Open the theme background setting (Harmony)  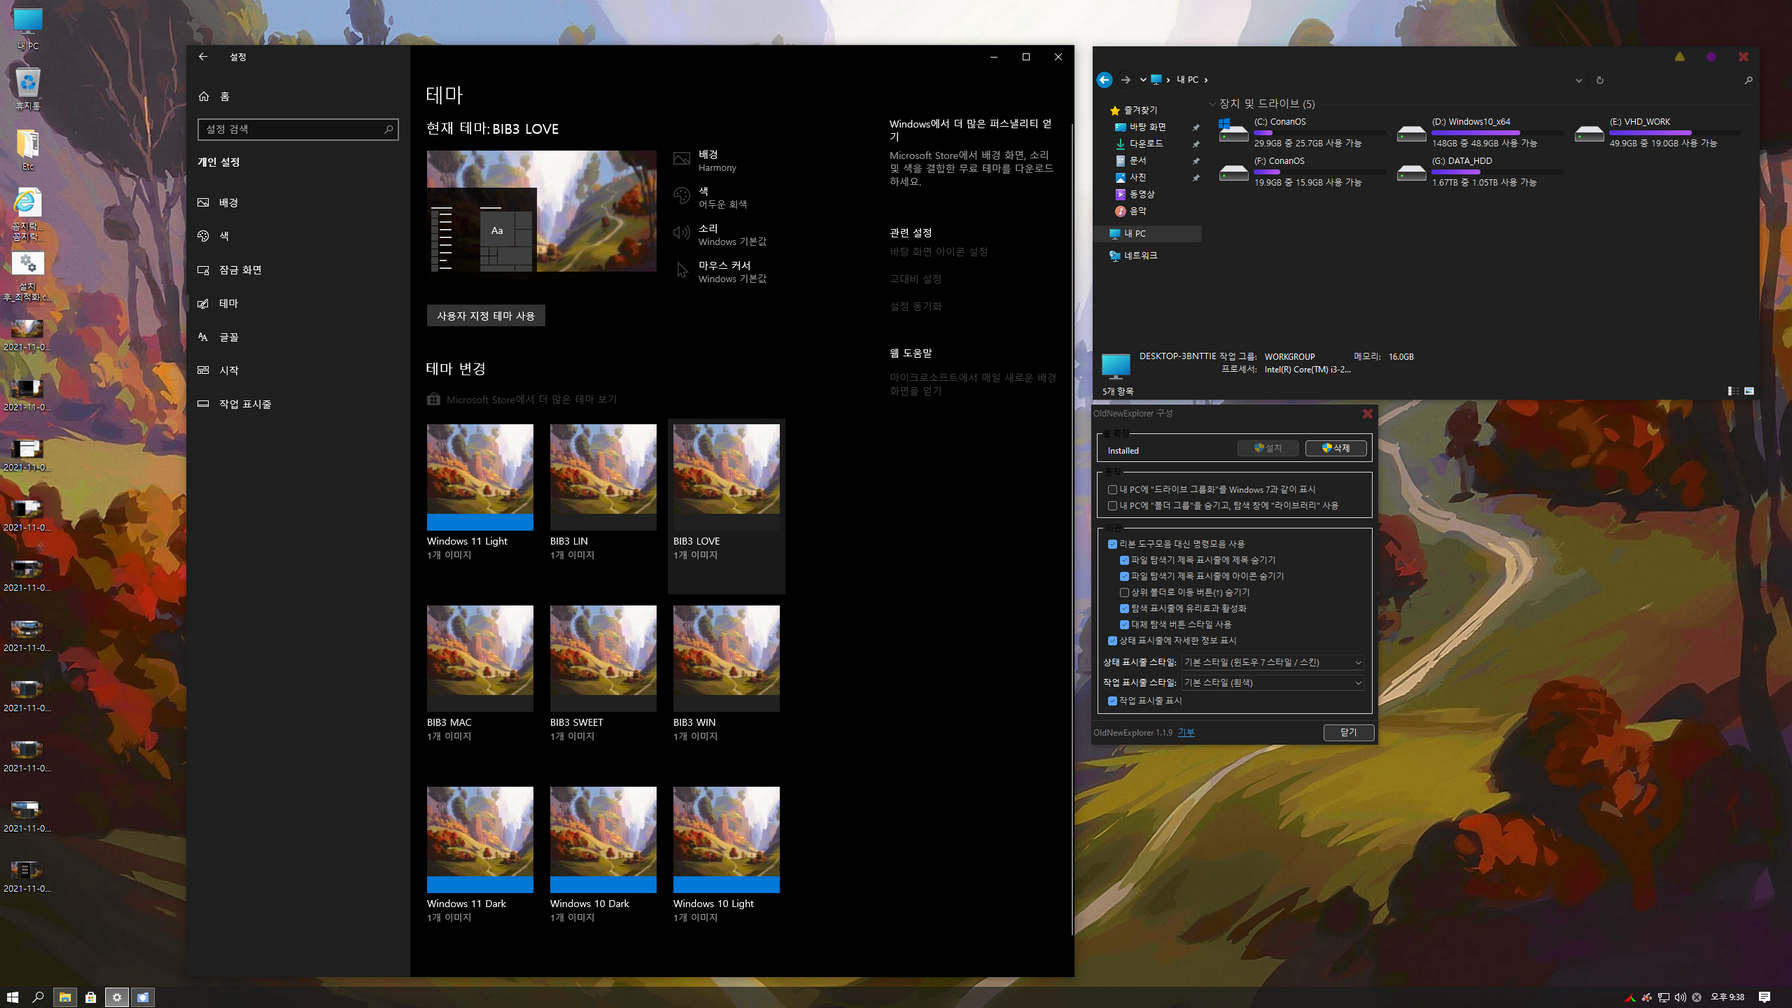[x=706, y=160]
